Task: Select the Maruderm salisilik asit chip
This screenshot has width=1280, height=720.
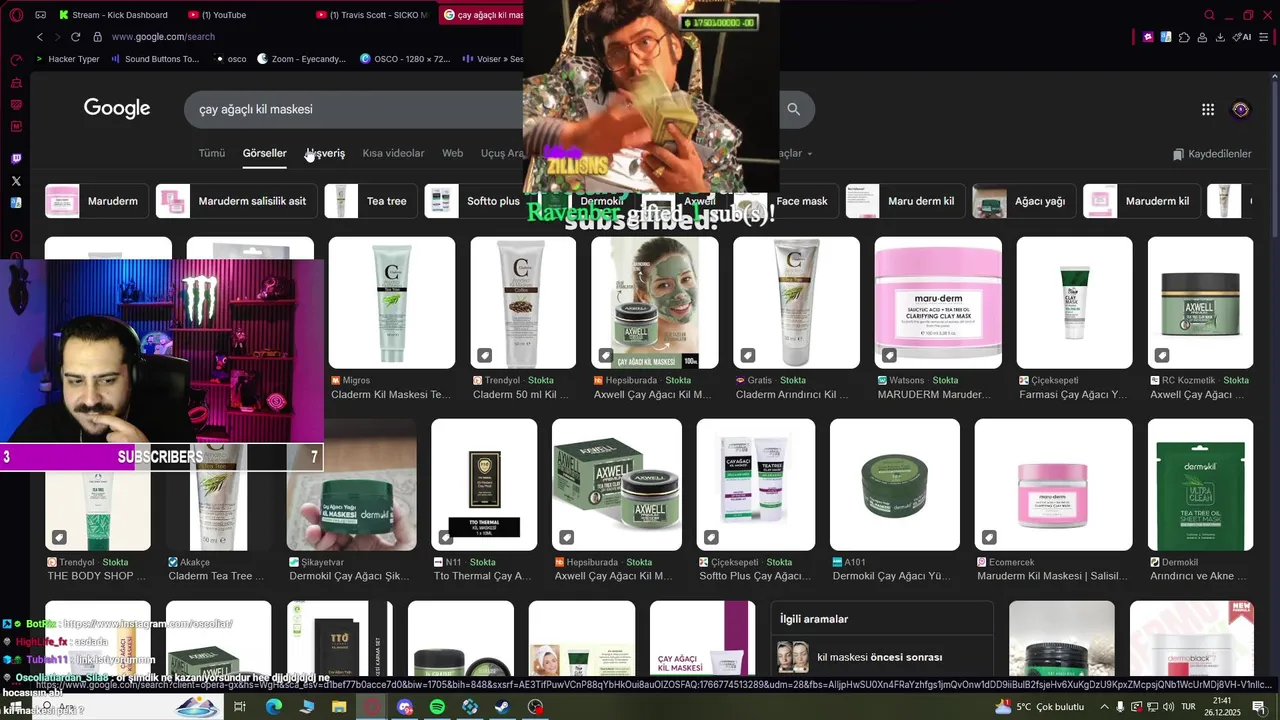Action: click(x=236, y=201)
